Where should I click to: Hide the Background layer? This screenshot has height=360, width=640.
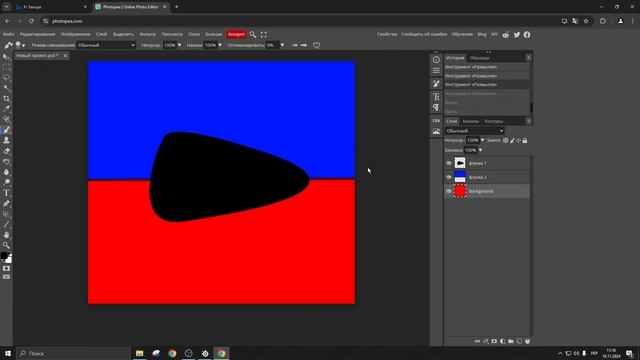pos(449,191)
